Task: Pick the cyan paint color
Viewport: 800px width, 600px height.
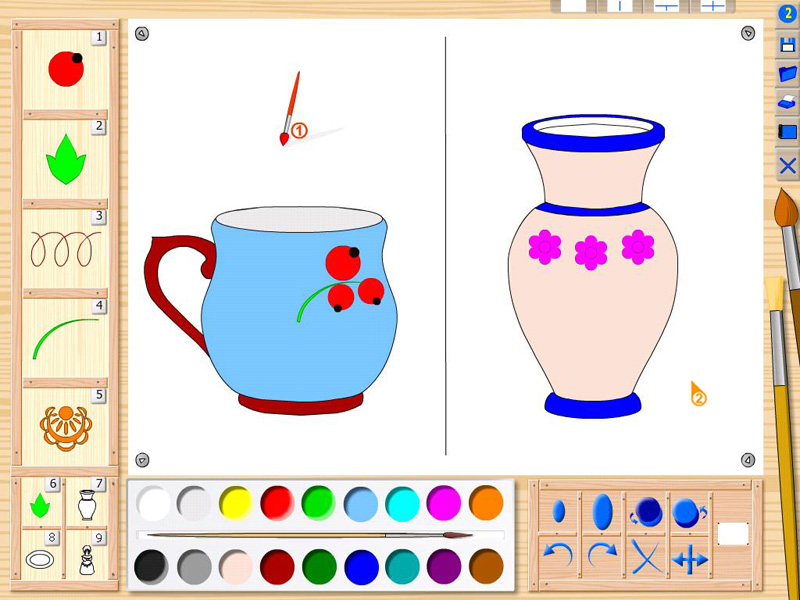Action: coord(402,503)
